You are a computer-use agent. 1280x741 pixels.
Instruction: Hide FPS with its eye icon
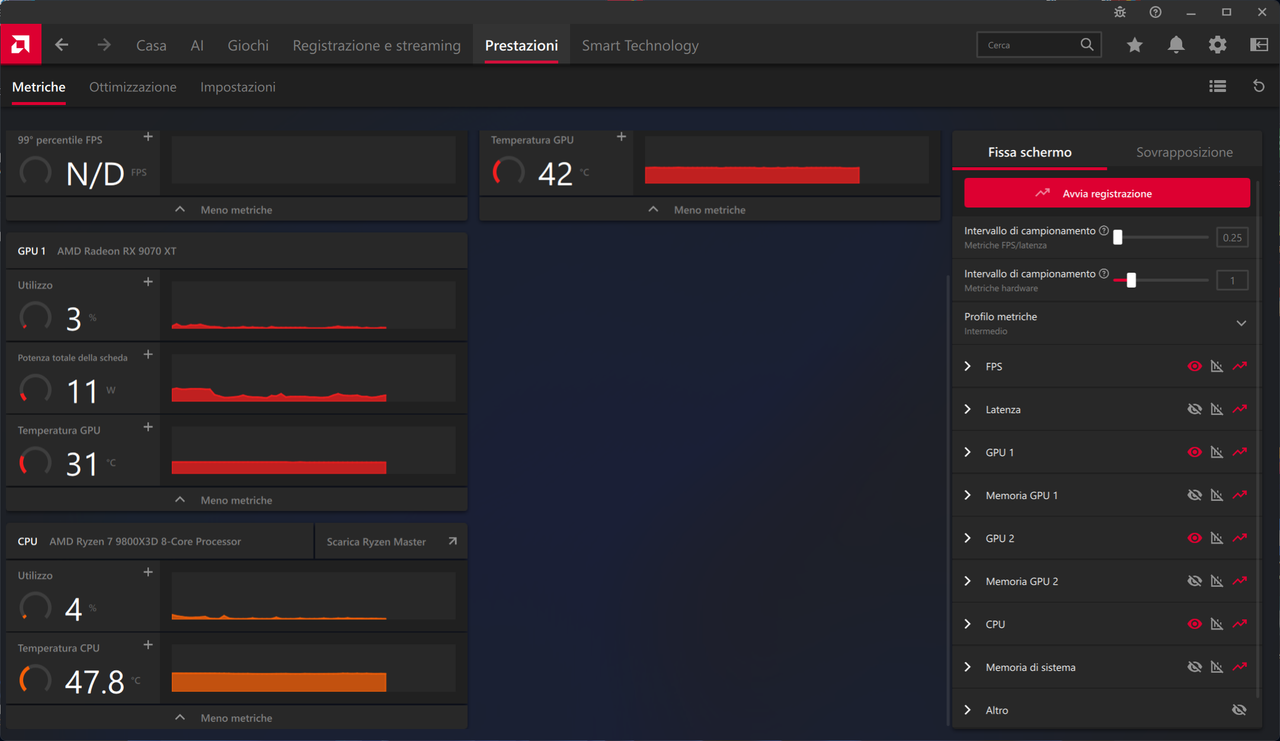[x=1194, y=367]
